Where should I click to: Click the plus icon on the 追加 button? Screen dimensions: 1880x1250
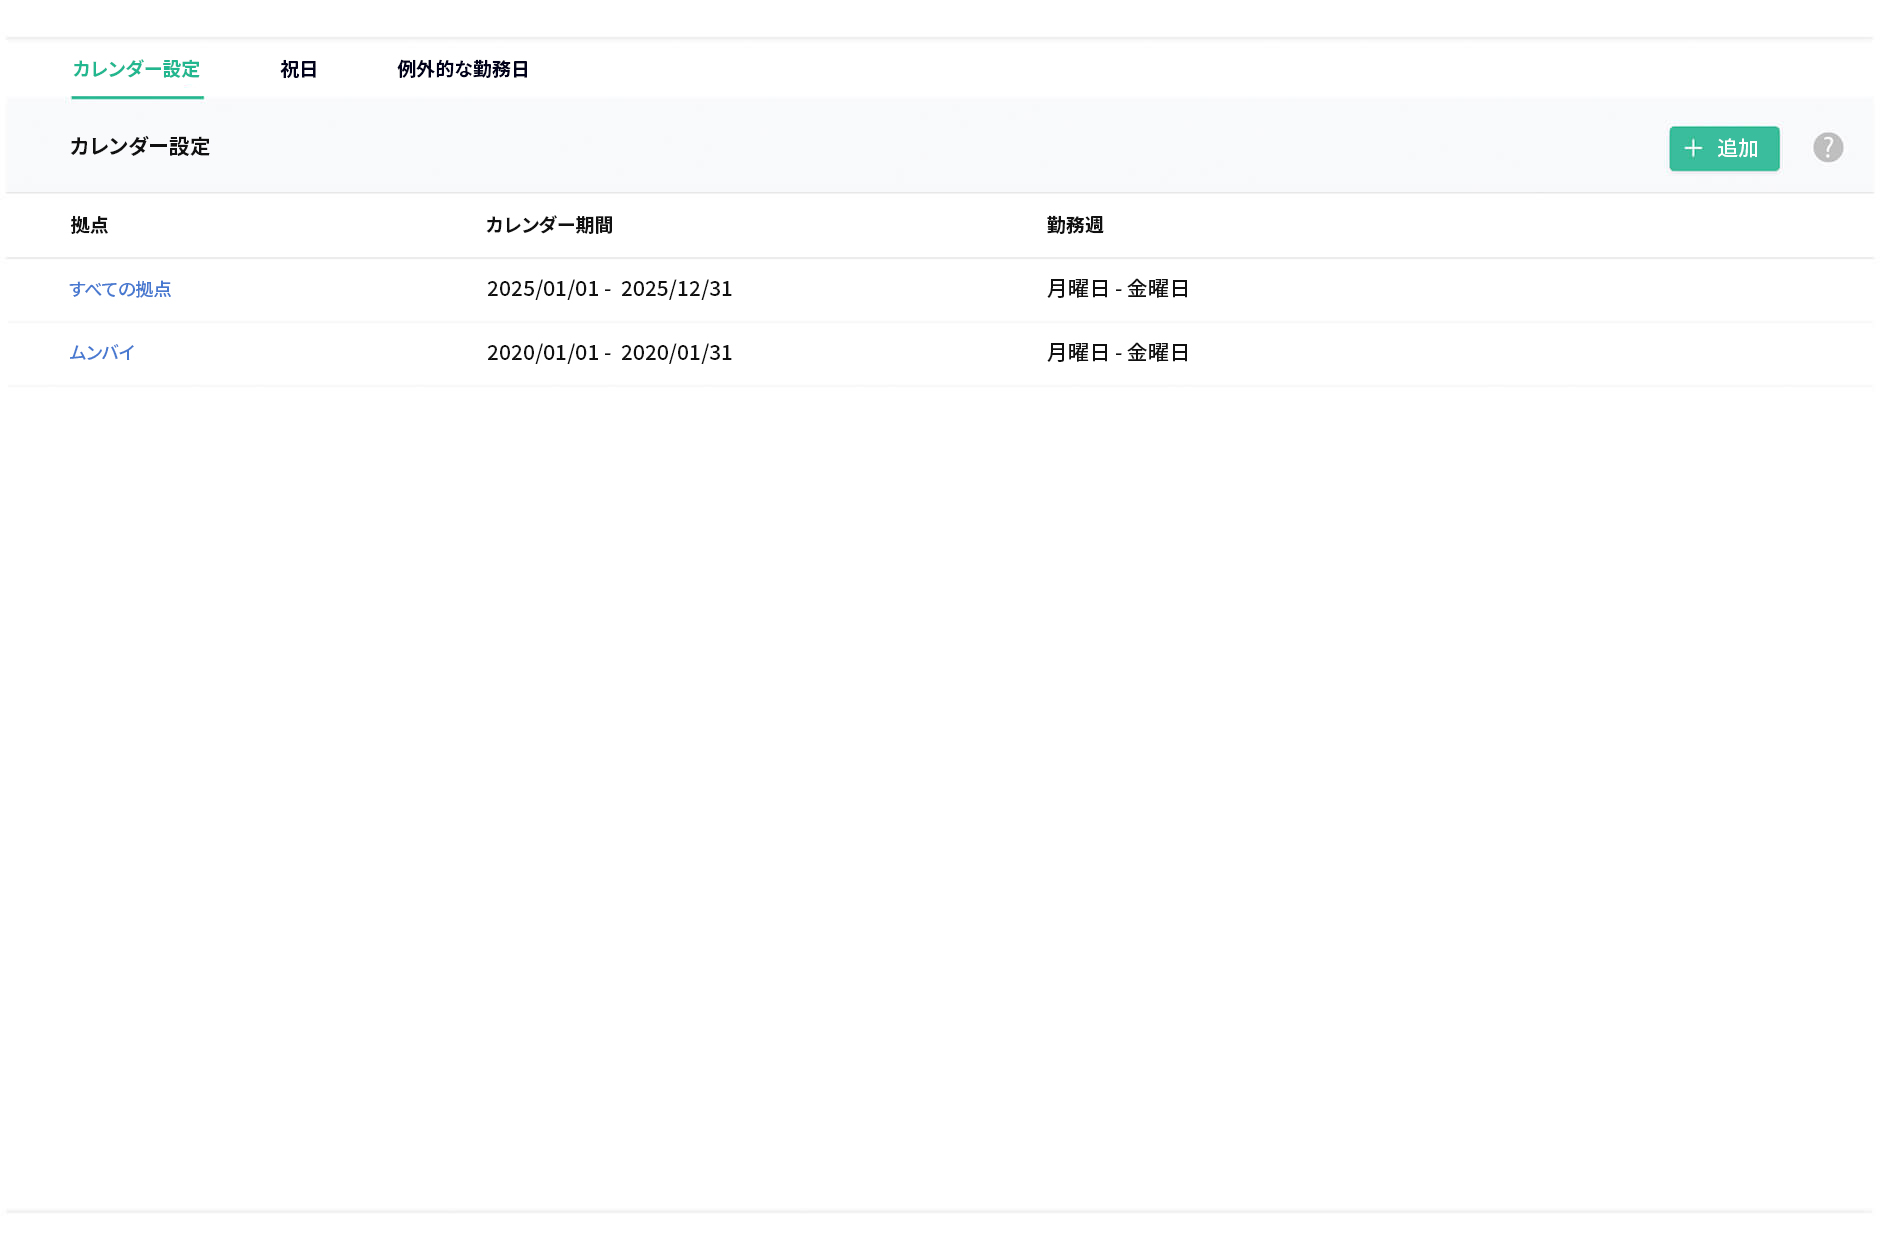(1693, 148)
